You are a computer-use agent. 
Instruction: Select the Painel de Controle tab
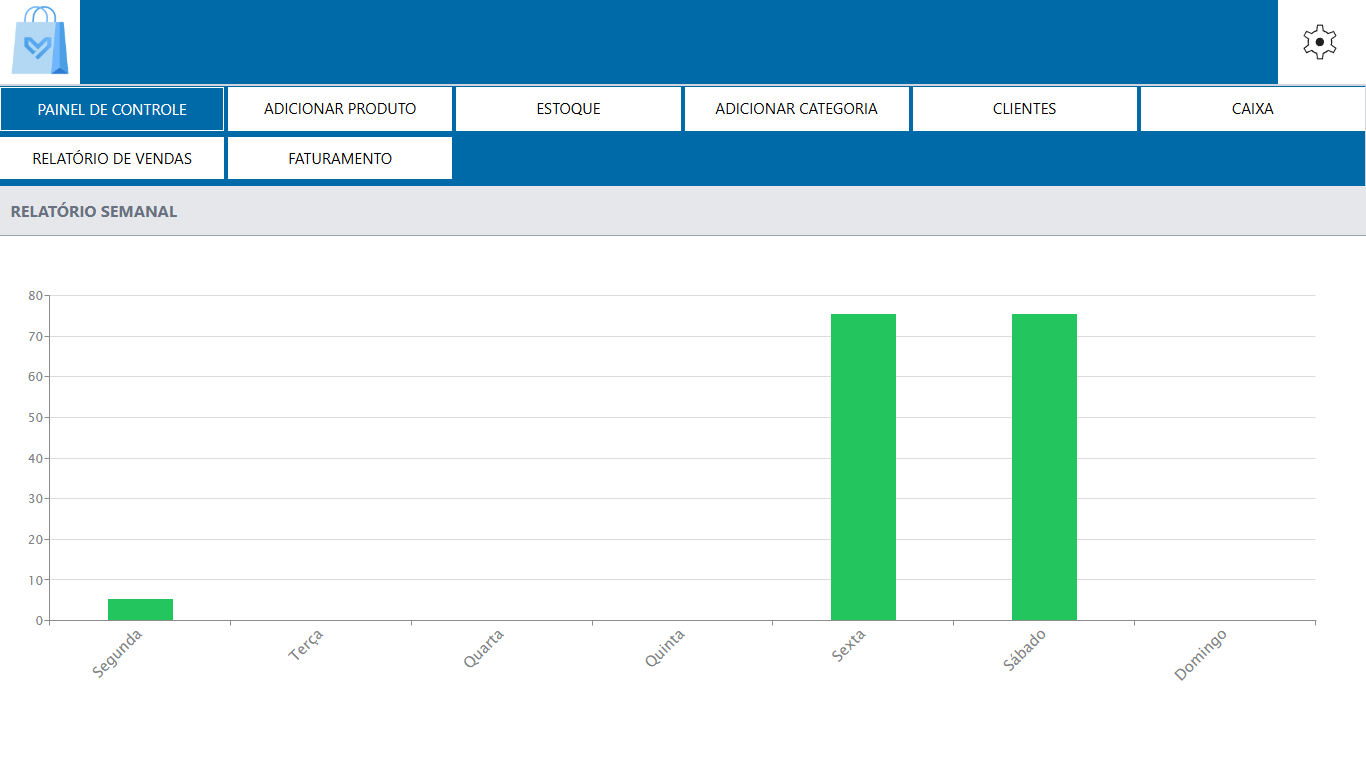[112, 109]
